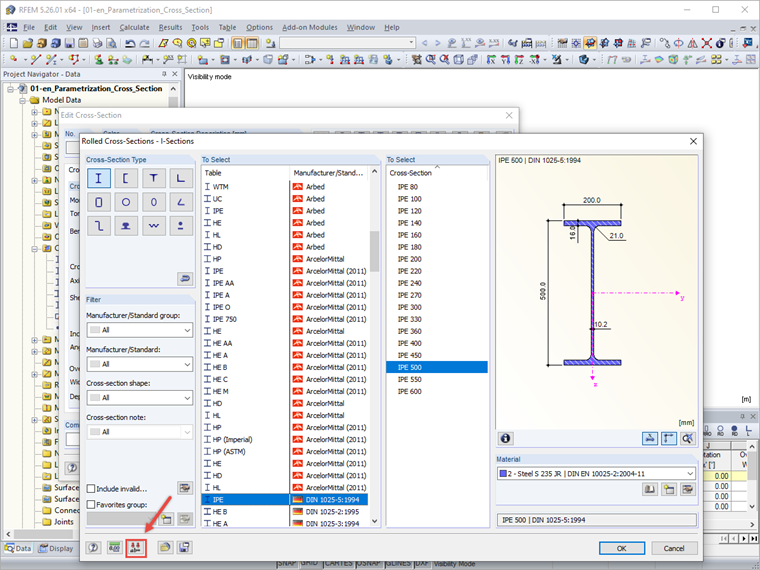Open the Material dropdown
760x570 pixels.
596,474
